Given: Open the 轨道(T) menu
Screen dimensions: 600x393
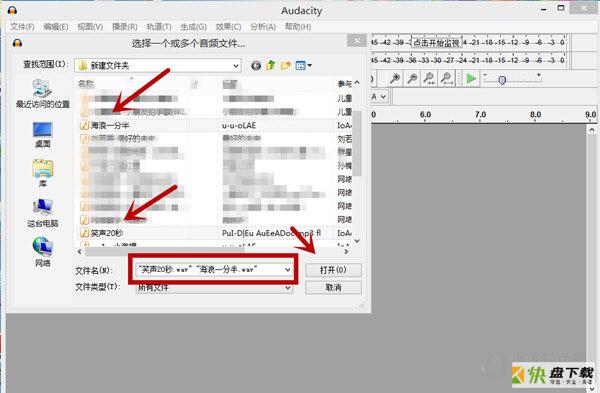Looking at the screenshot, I should (x=159, y=27).
